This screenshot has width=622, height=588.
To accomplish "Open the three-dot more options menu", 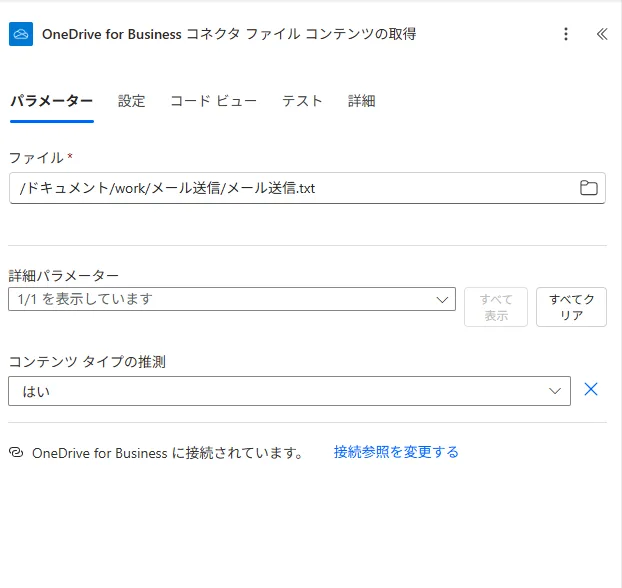I will point(566,34).
